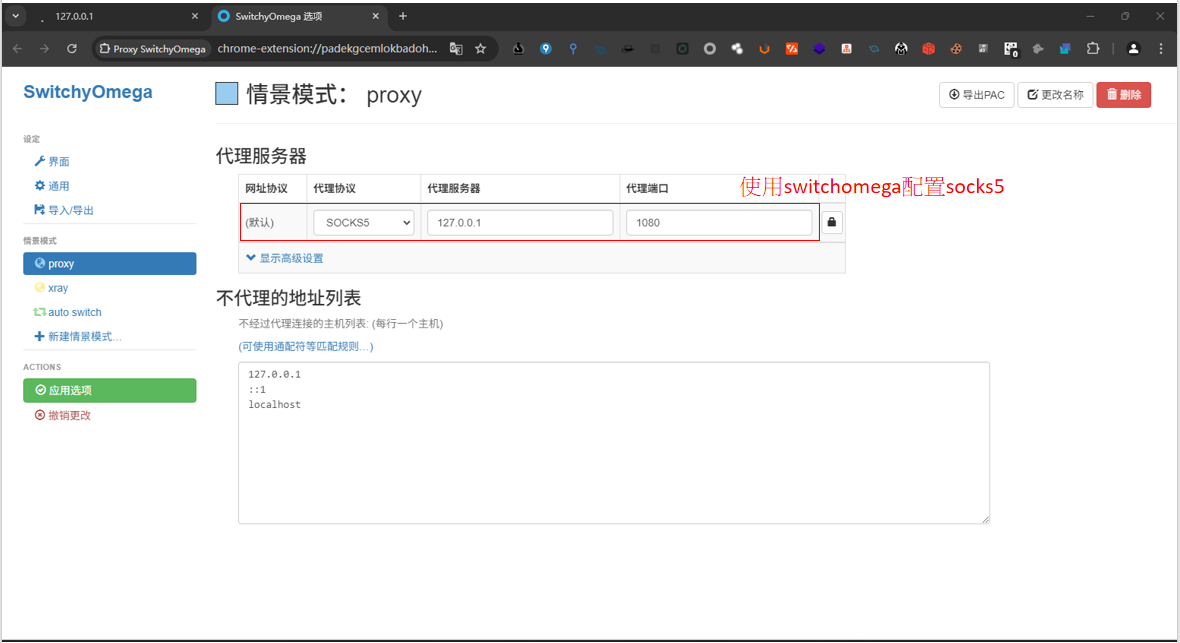Click the proxy port field containing 1080

(x=719, y=223)
